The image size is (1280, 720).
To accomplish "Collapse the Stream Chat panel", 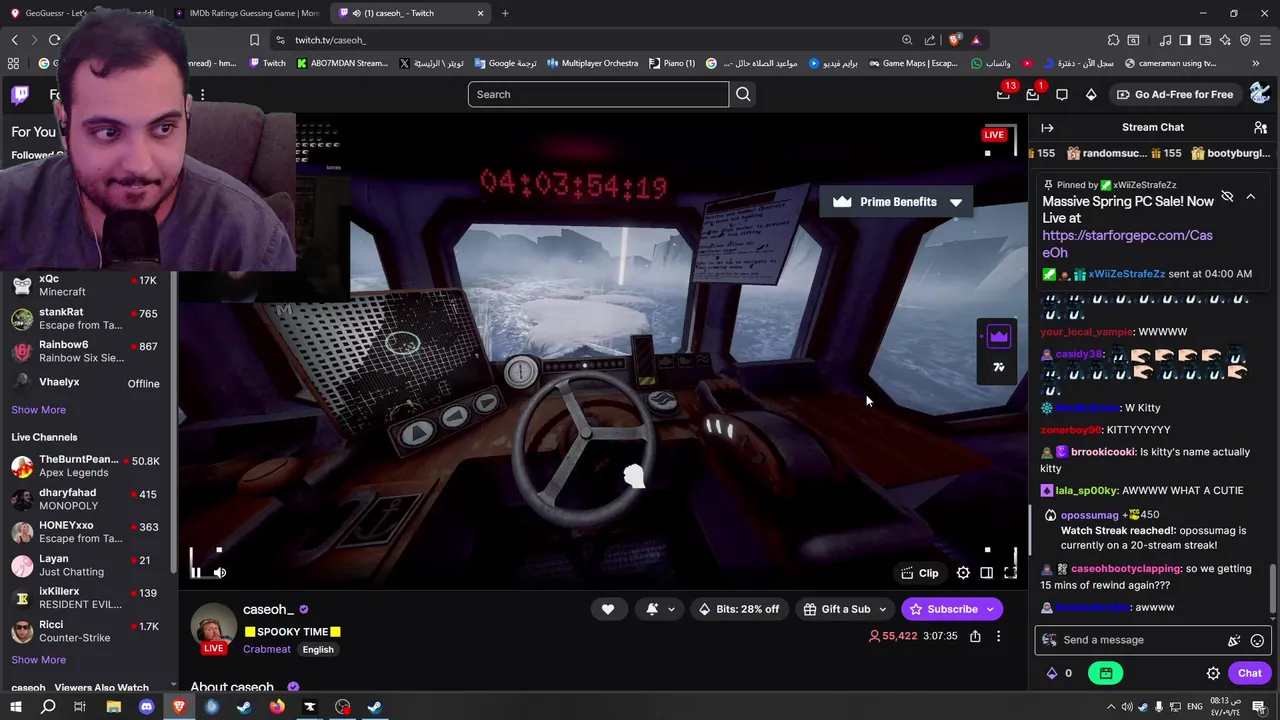I will [x=1047, y=128].
